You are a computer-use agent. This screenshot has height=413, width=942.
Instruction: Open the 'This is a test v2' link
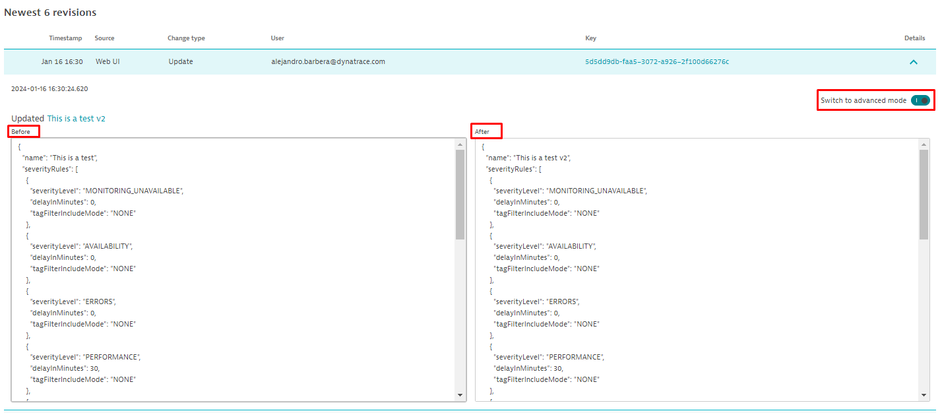pos(76,118)
